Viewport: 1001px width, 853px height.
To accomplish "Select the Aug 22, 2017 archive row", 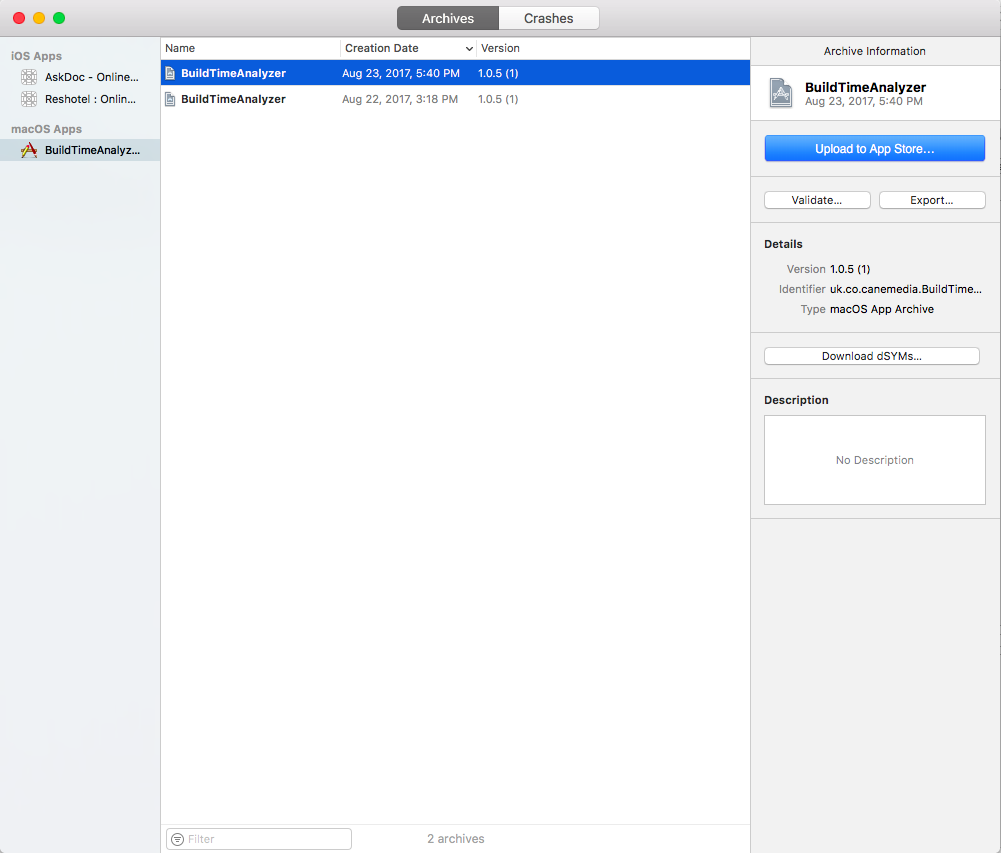I will pos(455,99).
